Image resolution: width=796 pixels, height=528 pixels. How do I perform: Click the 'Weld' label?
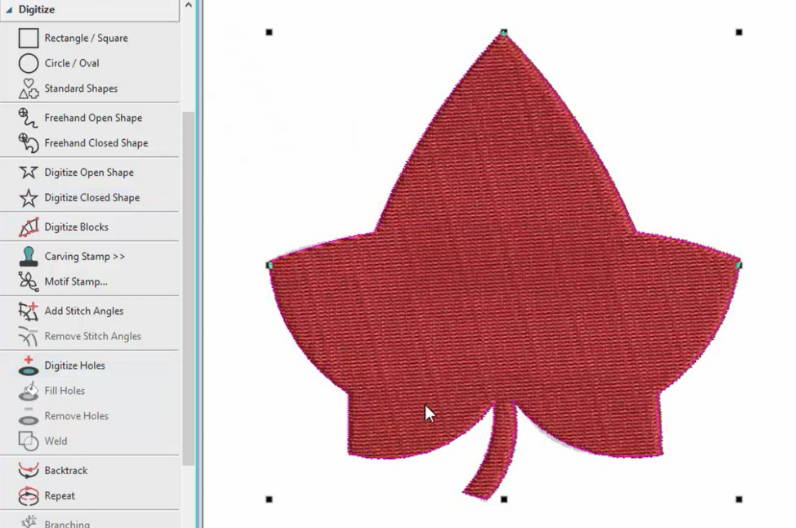click(56, 441)
